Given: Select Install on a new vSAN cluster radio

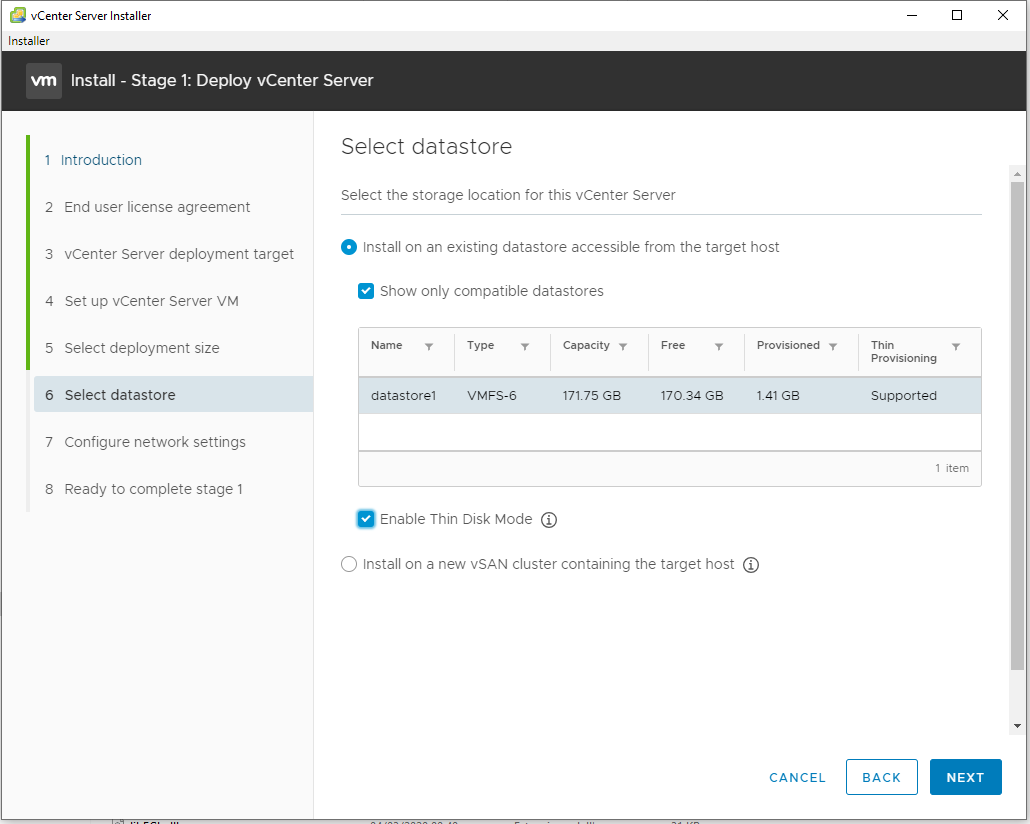Looking at the screenshot, I should (x=349, y=564).
